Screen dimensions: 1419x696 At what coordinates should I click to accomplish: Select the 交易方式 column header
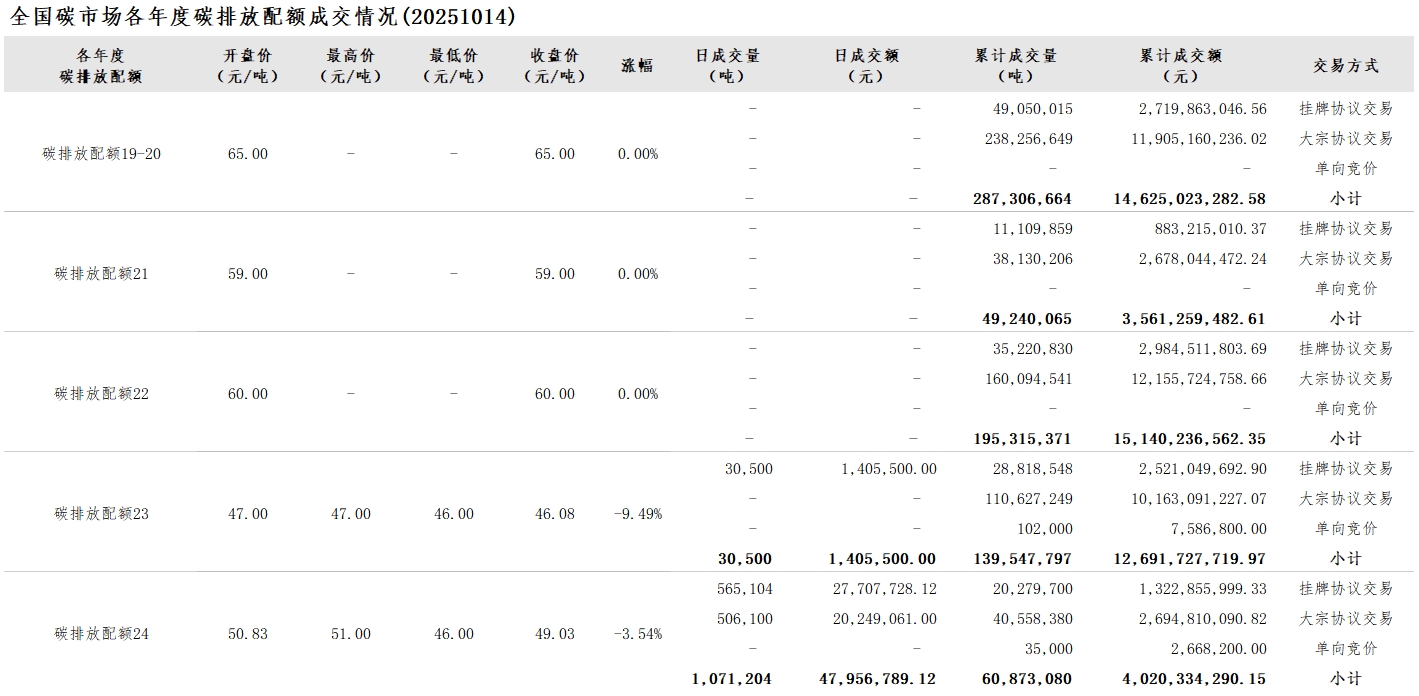[x=1345, y=65]
